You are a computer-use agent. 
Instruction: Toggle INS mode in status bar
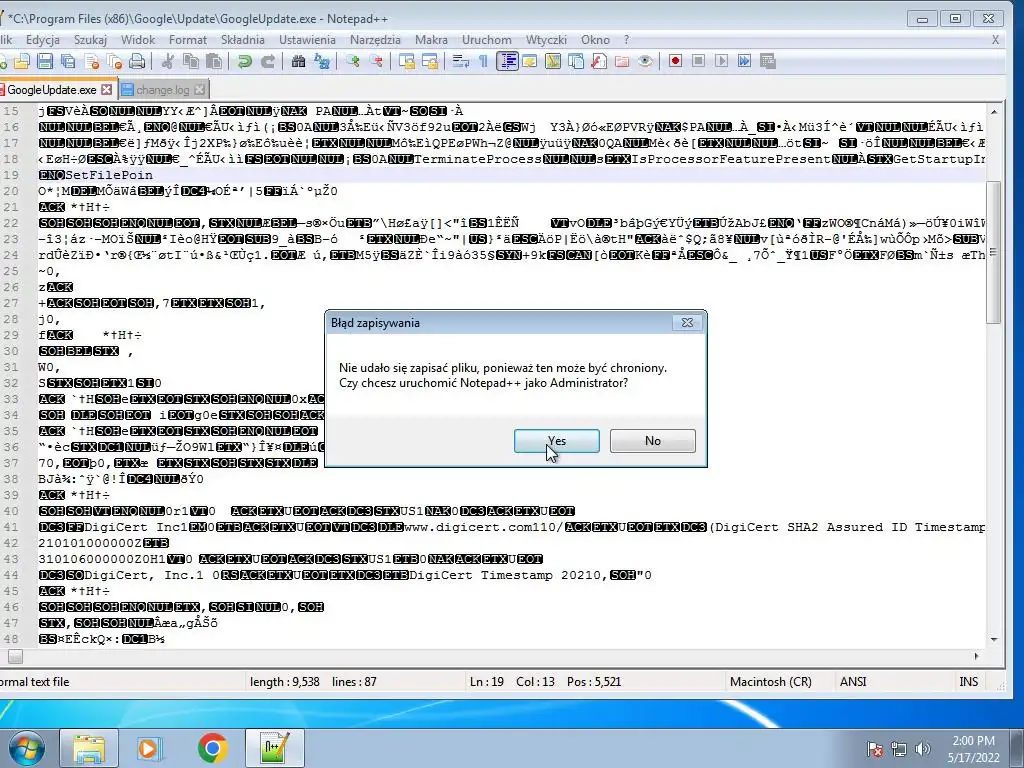tap(968, 682)
